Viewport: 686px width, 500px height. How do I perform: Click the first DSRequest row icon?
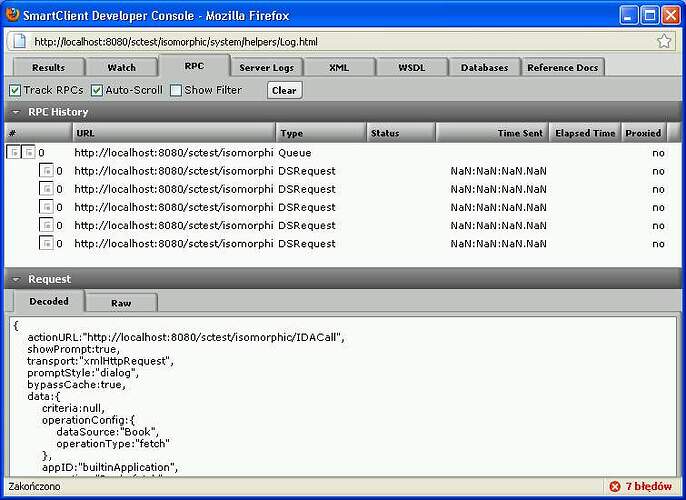point(46,171)
